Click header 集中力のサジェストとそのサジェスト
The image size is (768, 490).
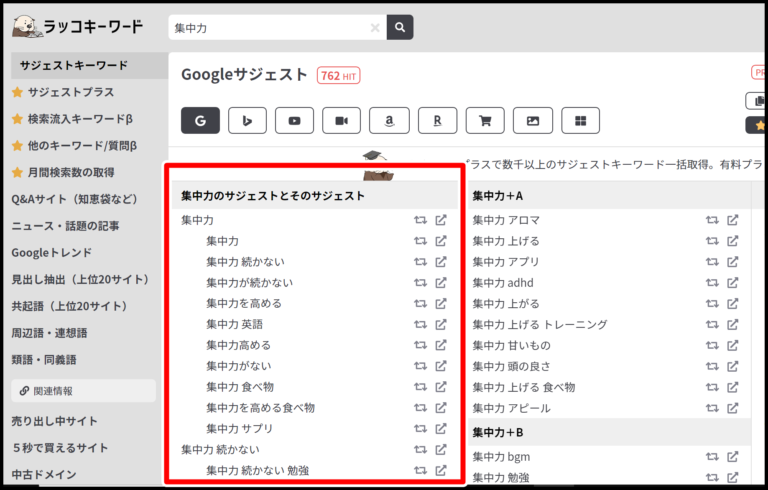273,196
